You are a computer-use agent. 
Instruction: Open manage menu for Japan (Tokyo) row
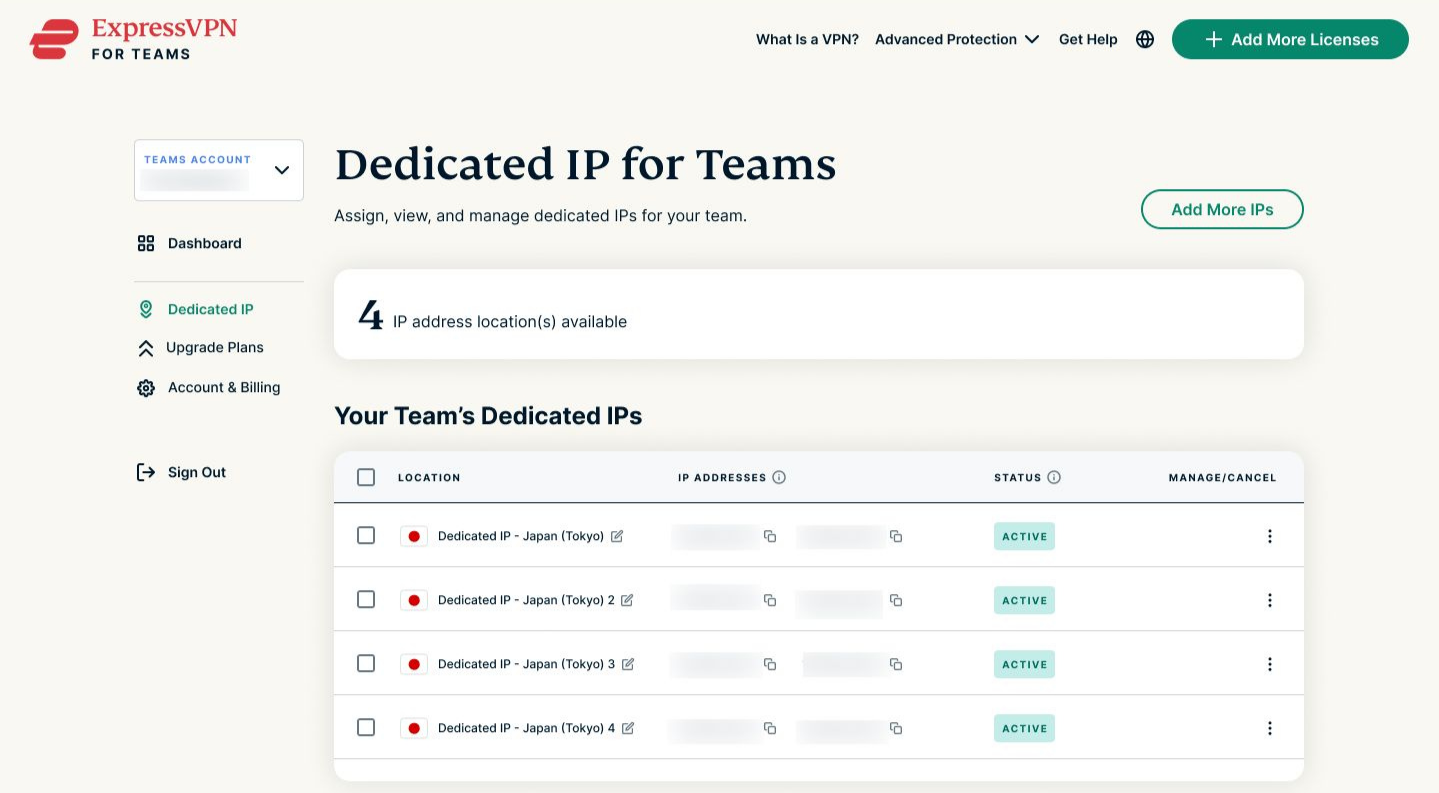point(1270,536)
